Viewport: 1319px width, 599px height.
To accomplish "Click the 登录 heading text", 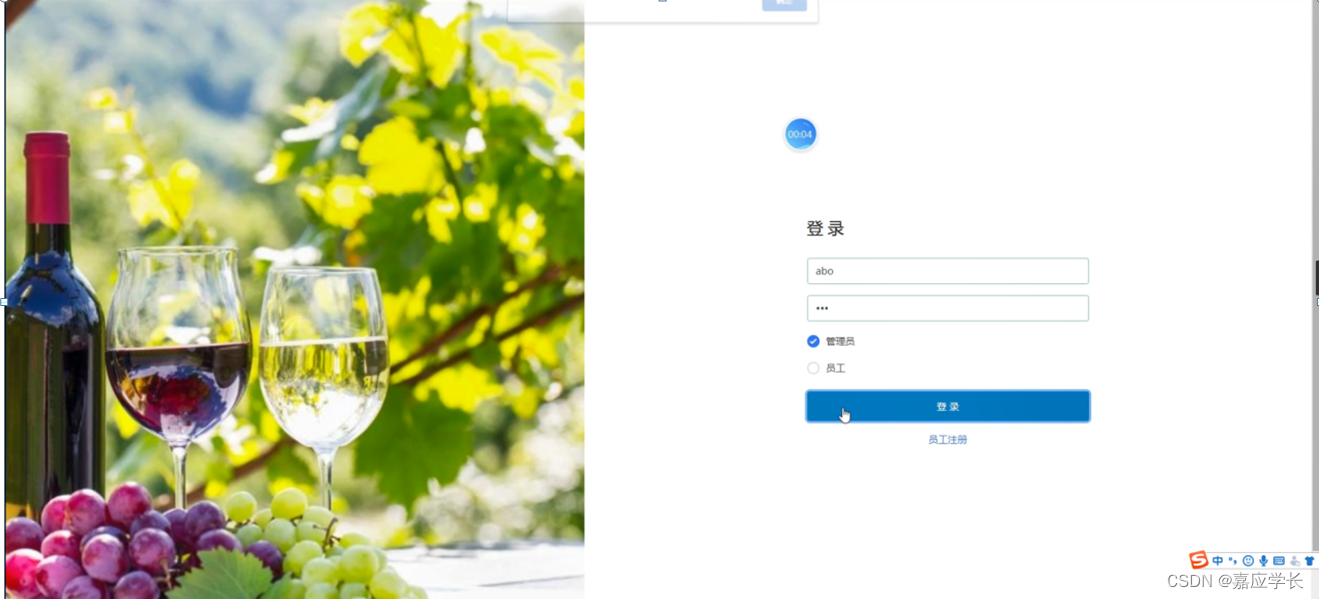I will point(826,228).
